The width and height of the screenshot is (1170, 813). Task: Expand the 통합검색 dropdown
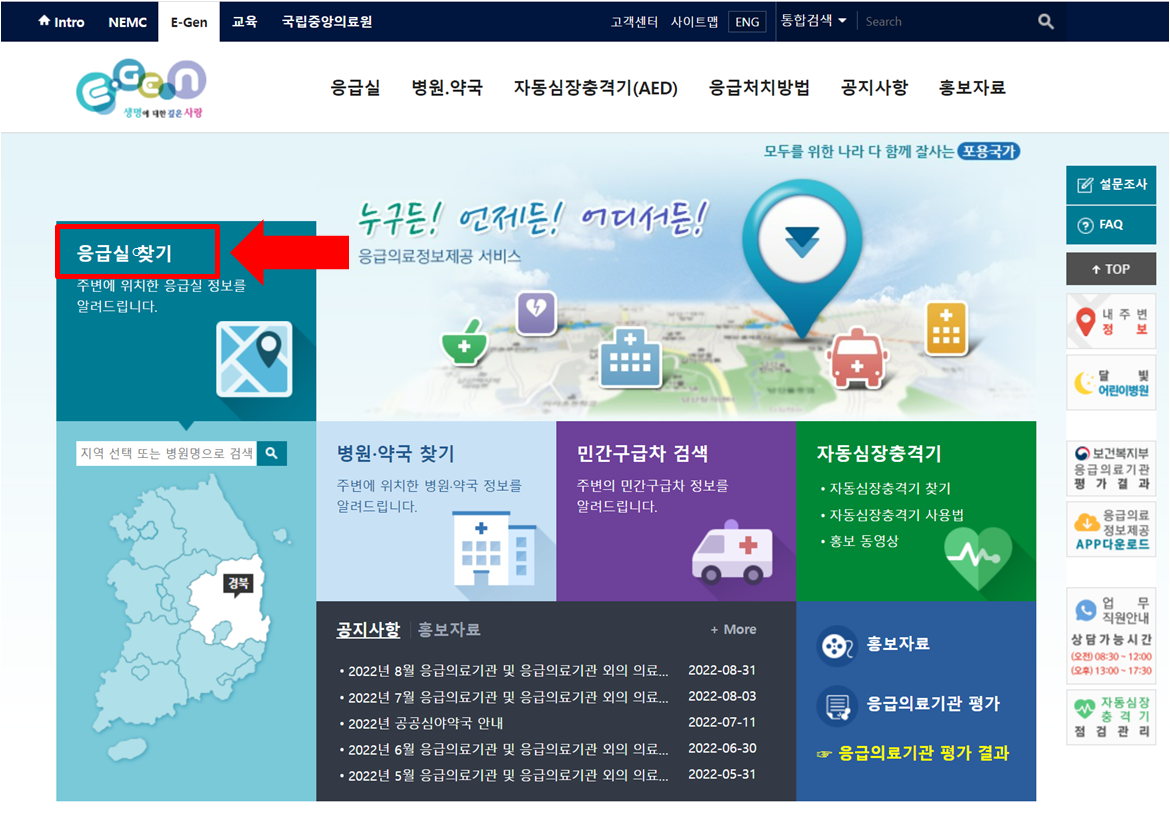(x=813, y=21)
